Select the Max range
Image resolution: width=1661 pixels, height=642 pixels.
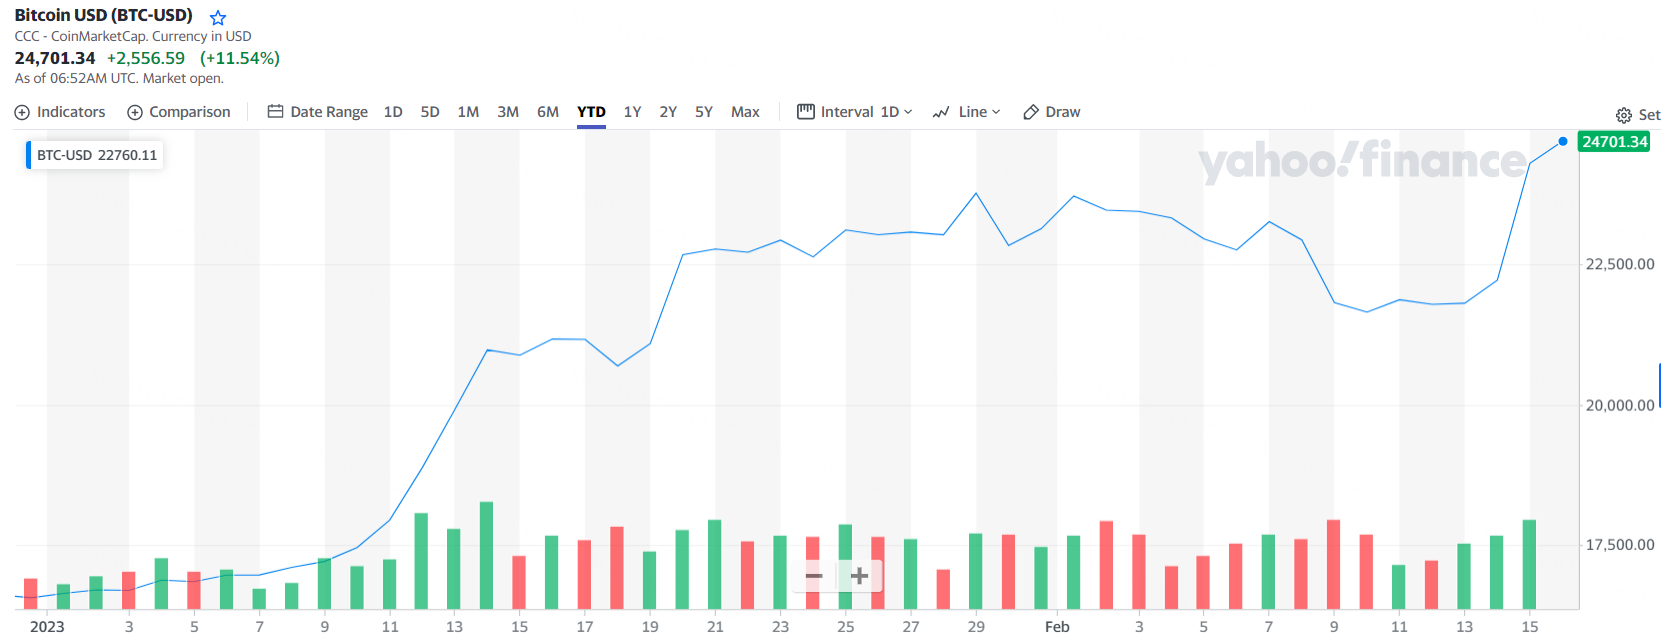(x=745, y=112)
